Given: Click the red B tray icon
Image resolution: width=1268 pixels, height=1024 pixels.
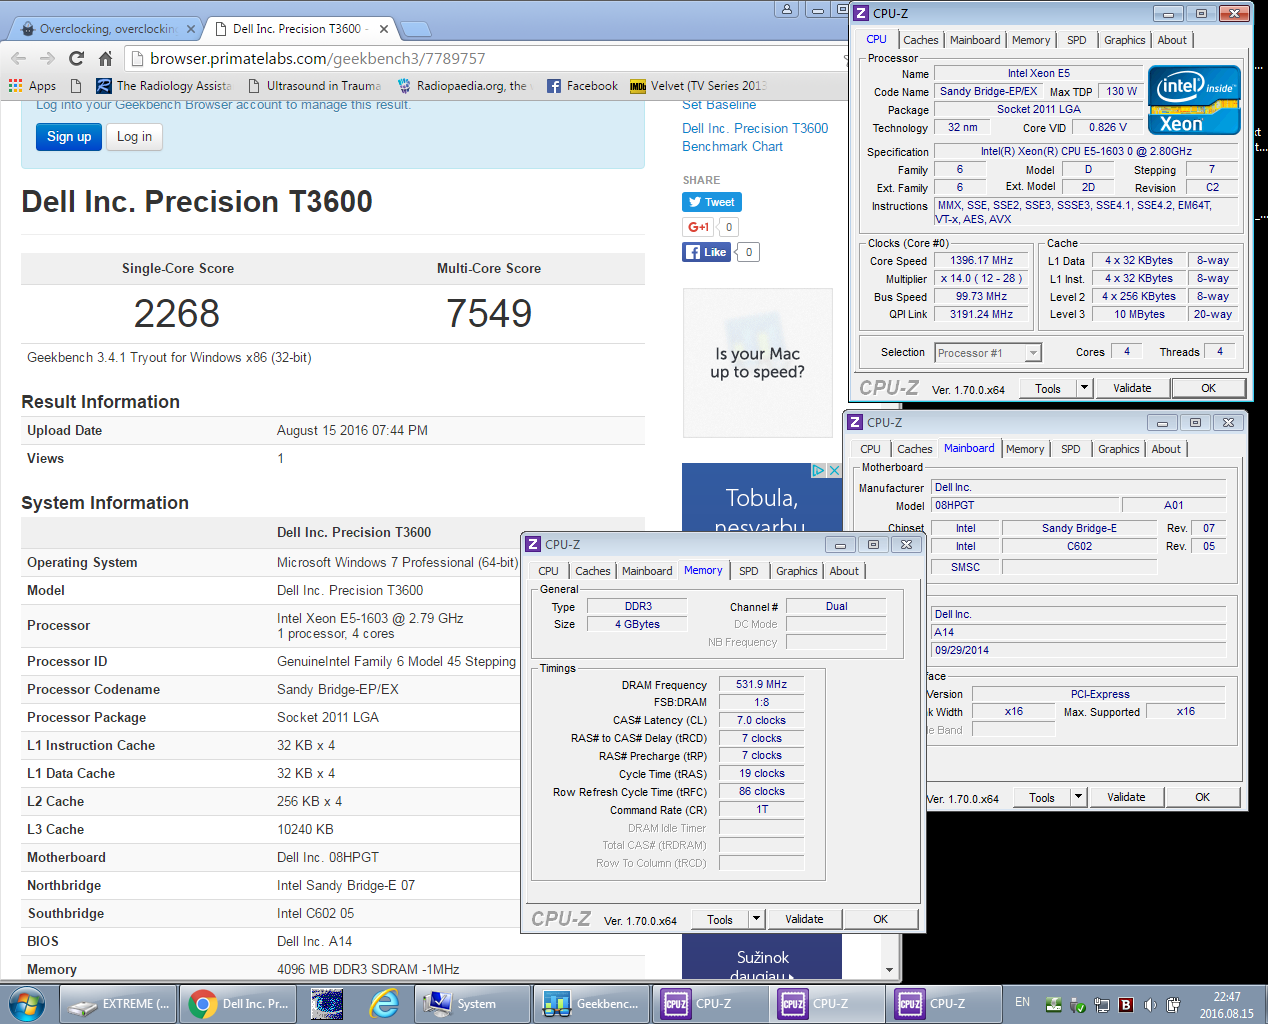Looking at the screenshot, I should click(x=1126, y=1005).
